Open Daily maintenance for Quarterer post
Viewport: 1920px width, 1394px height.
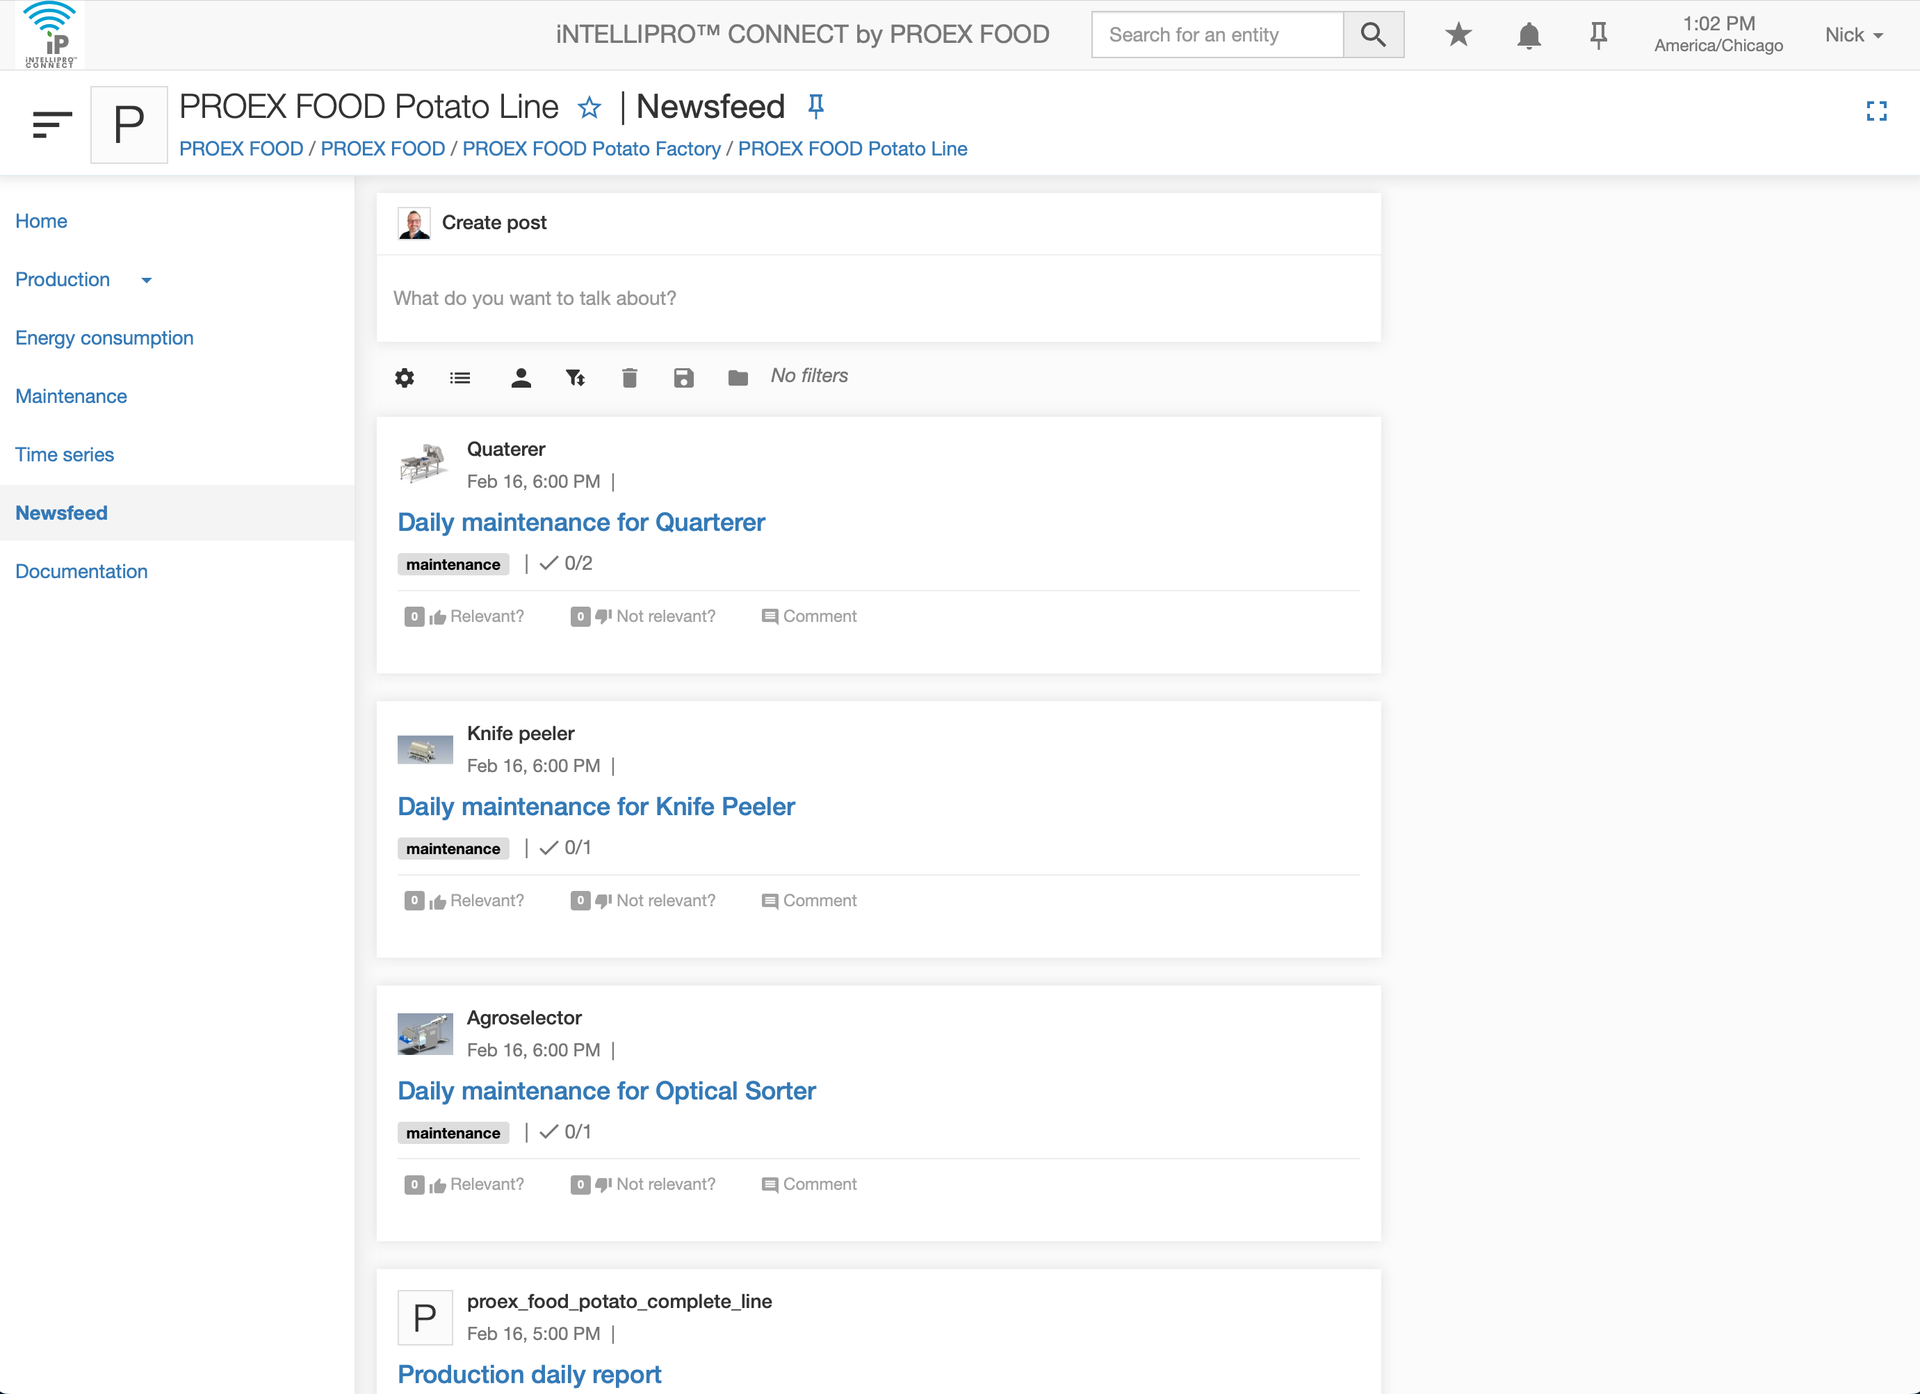[x=581, y=522]
